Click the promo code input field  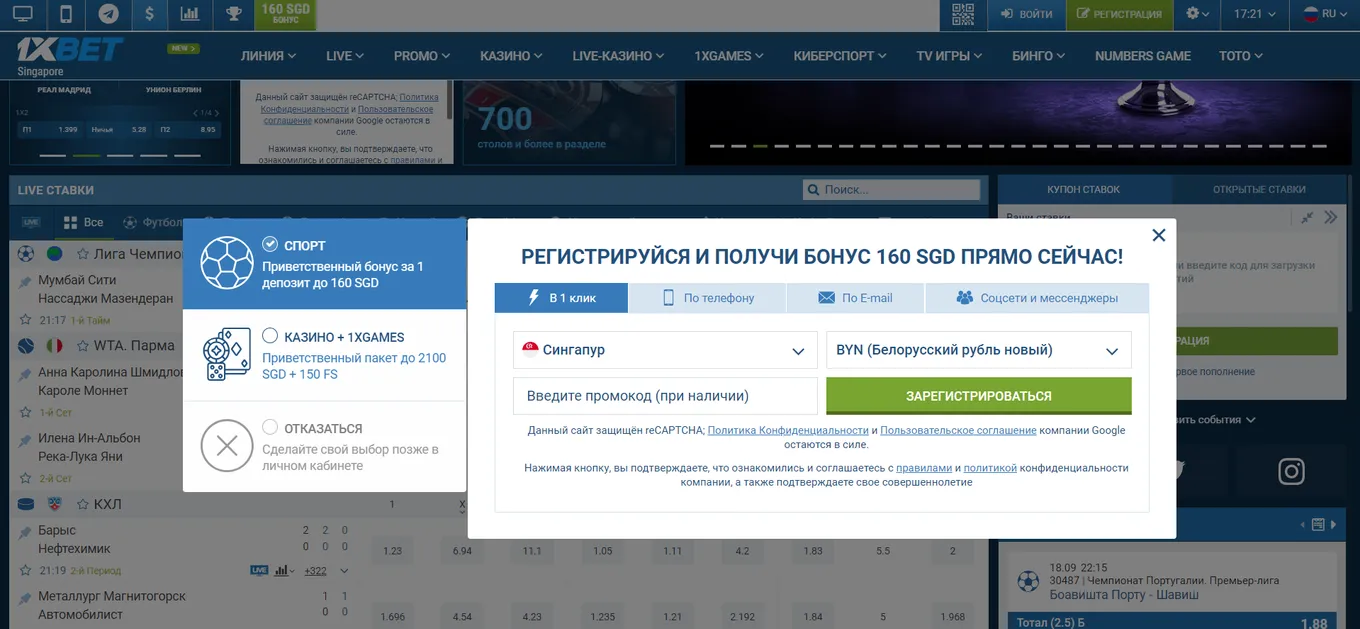665,396
